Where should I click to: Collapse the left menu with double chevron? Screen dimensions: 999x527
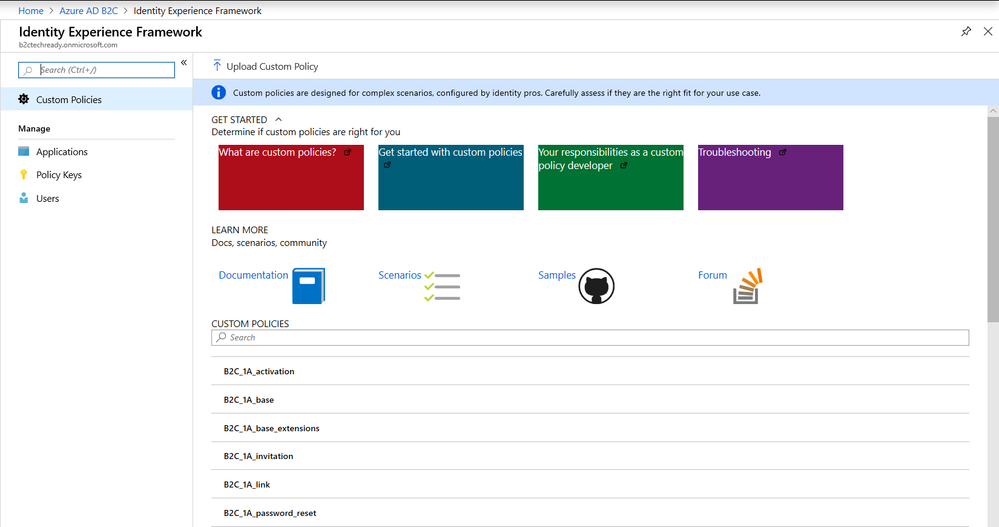click(183, 62)
